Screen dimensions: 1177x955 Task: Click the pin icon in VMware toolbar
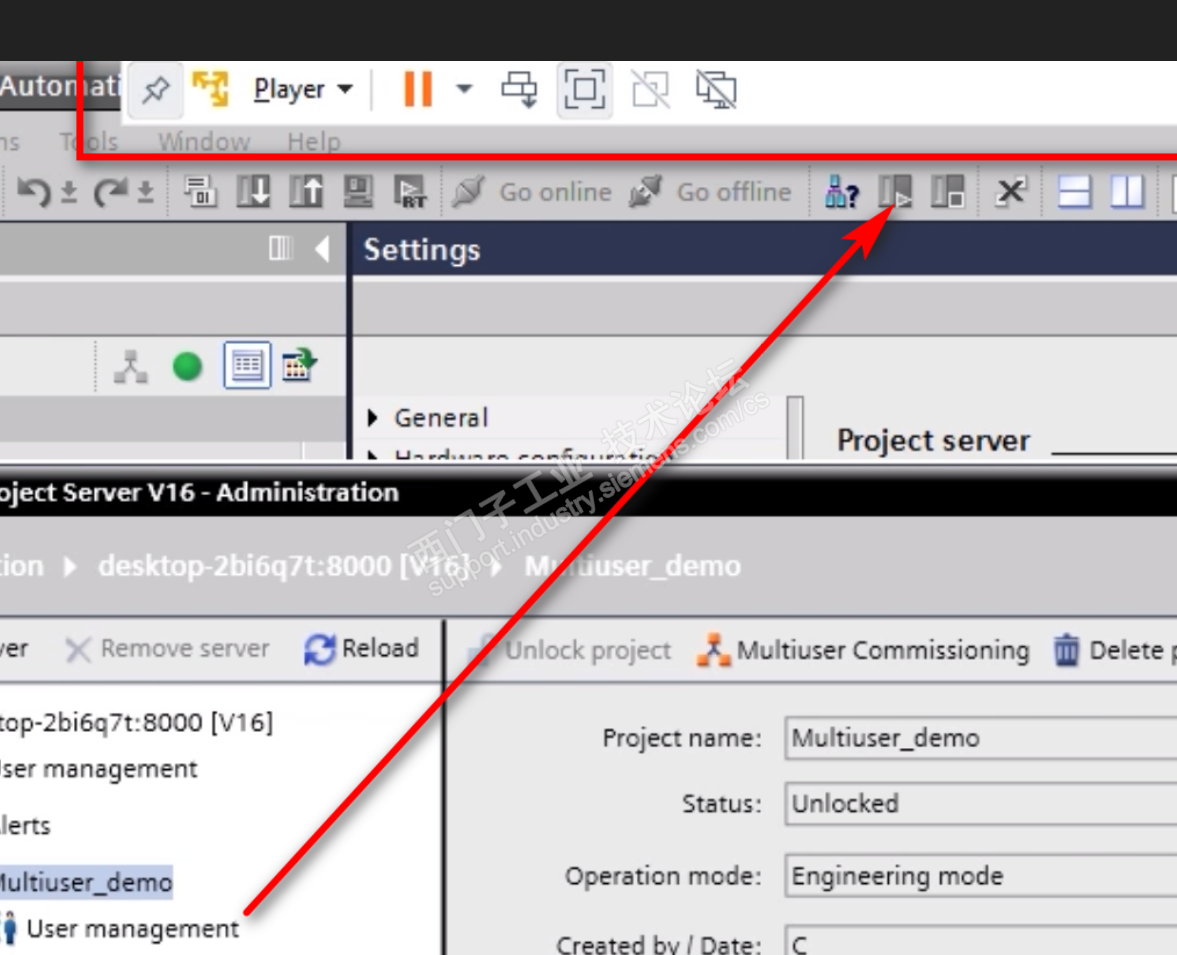pos(155,90)
